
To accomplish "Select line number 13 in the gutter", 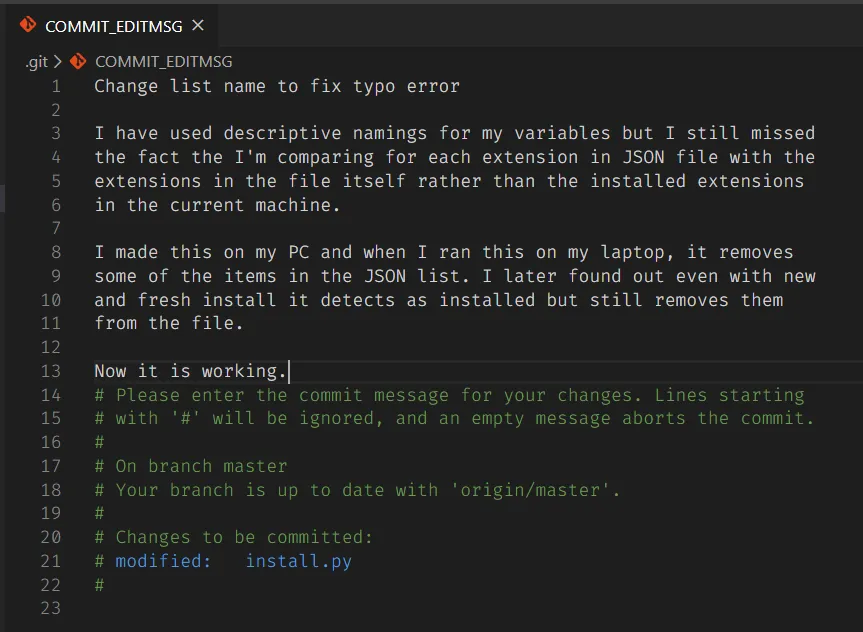I will pyautogui.click(x=52, y=370).
